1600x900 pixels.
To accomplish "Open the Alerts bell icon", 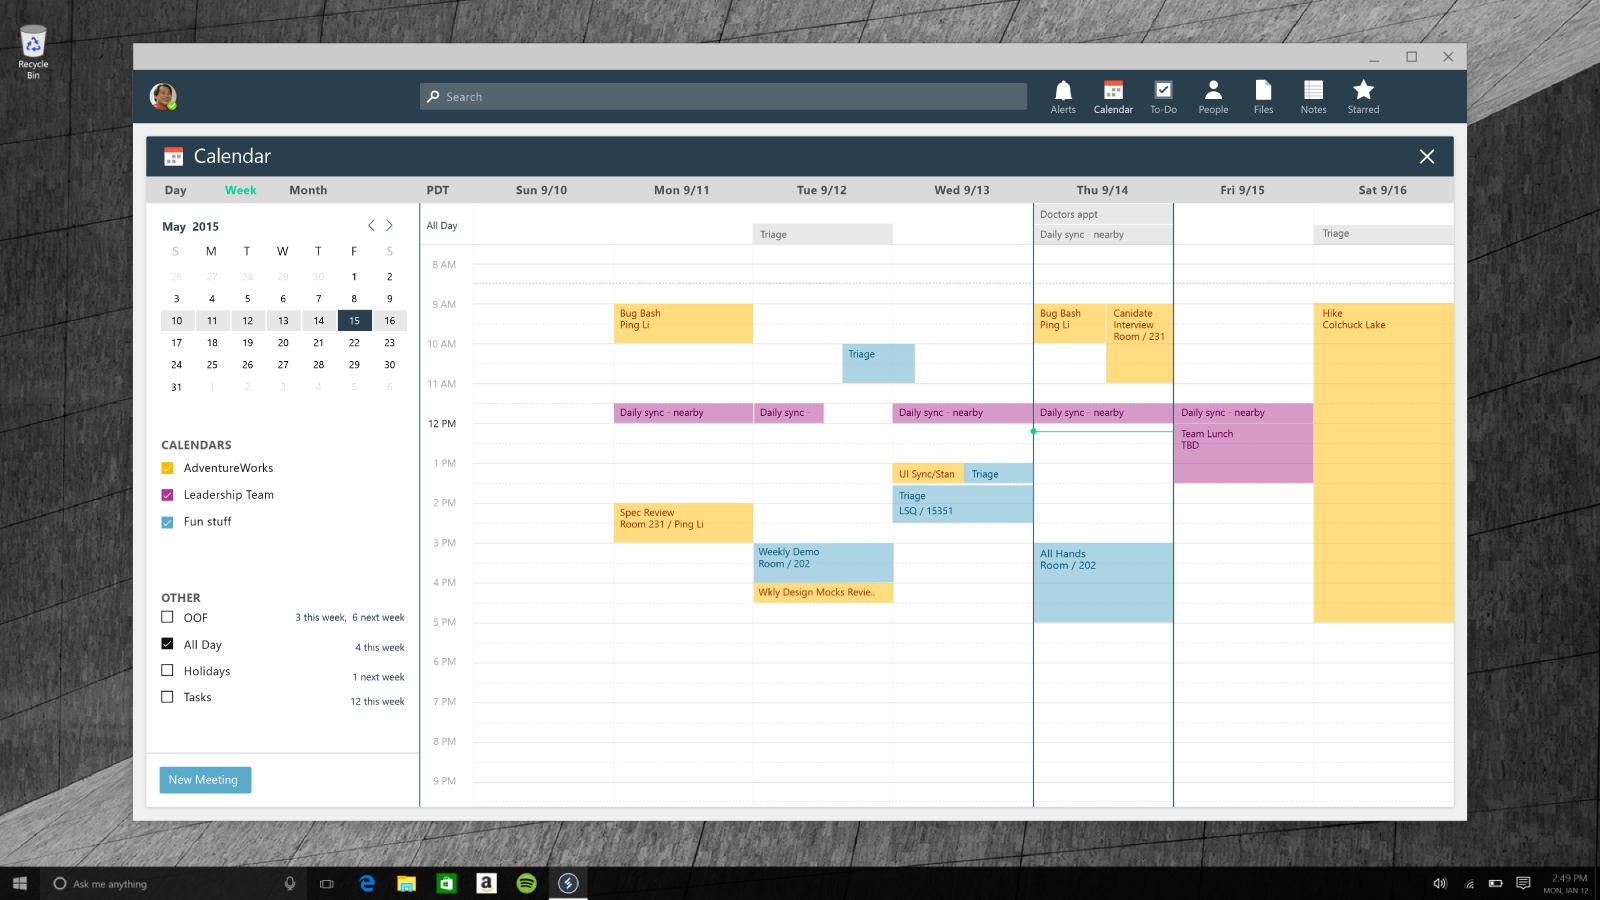I will click(1063, 96).
